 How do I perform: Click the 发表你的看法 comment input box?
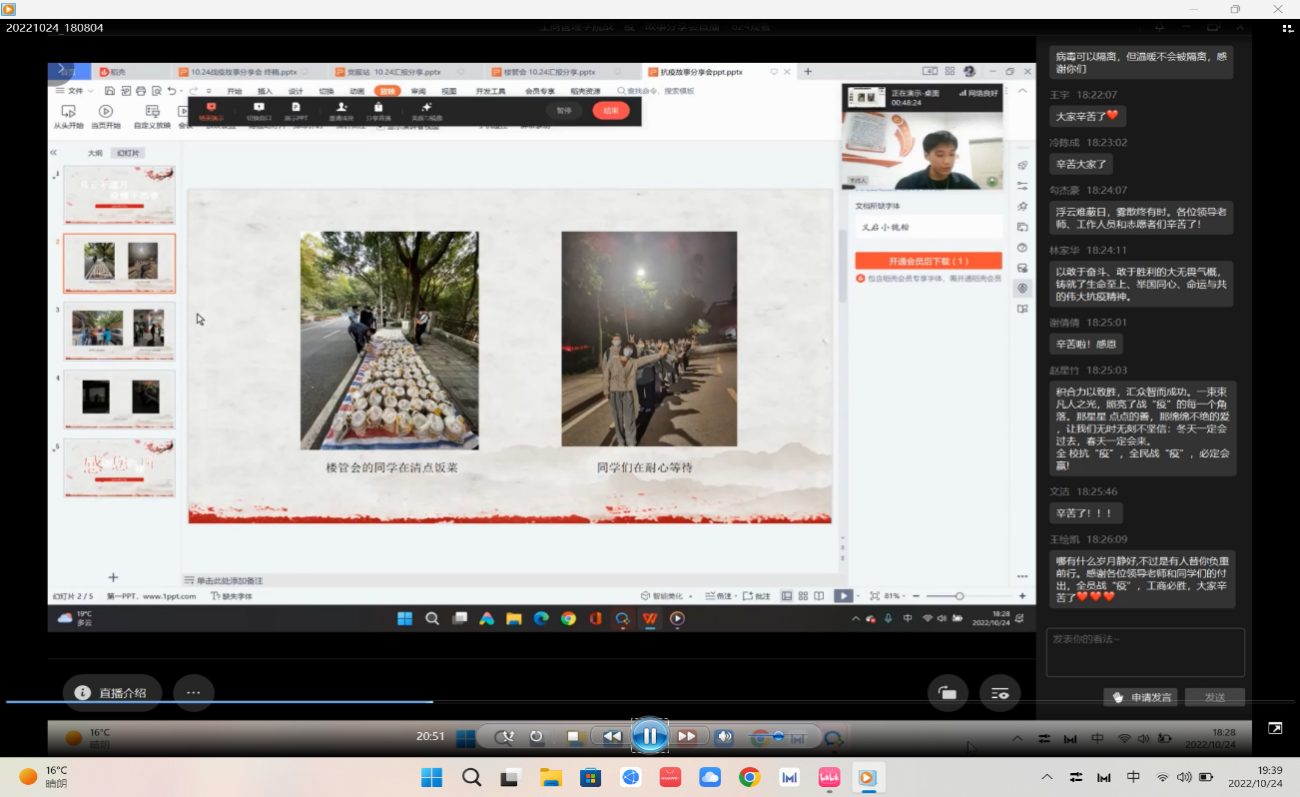[x=1145, y=652]
